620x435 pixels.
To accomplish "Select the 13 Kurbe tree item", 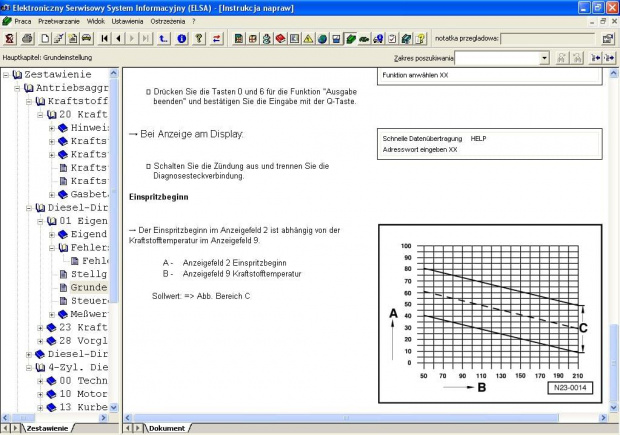I will [x=83, y=407].
